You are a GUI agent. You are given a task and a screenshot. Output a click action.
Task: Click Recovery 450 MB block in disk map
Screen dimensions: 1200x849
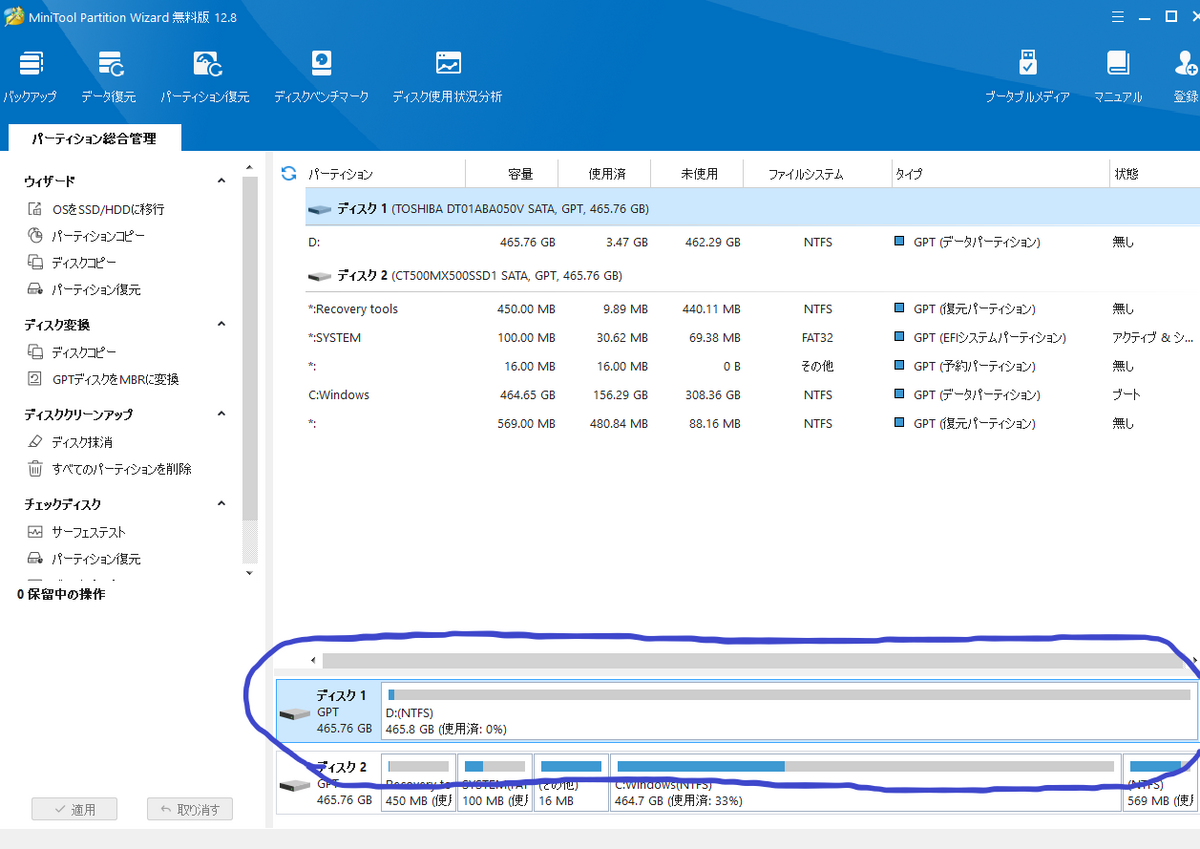coord(418,783)
